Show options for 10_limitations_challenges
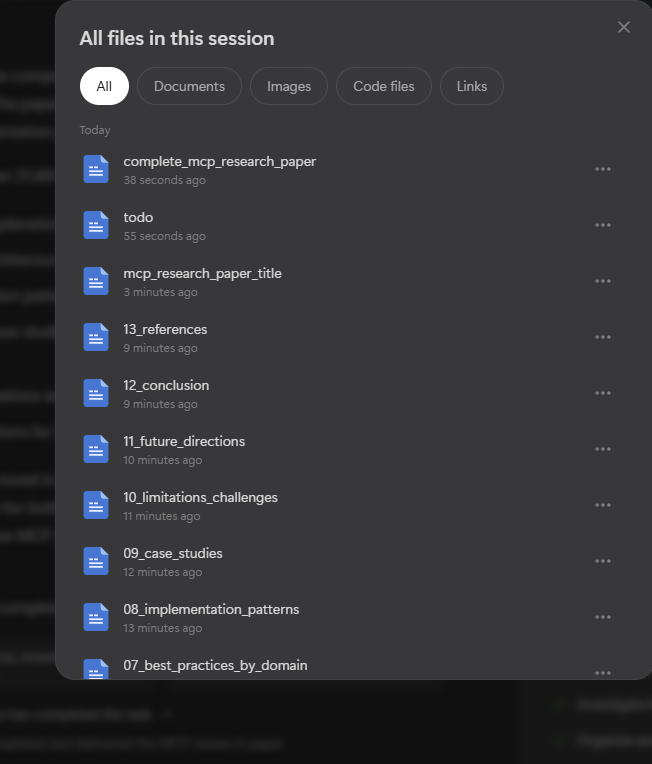 [603, 505]
